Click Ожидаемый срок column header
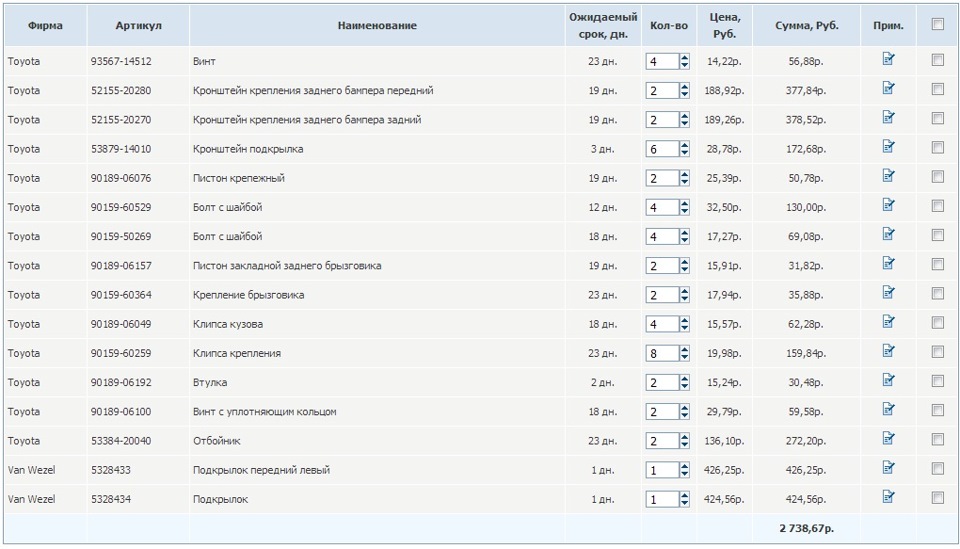The image size is (960, 549). tap(603, 26)
